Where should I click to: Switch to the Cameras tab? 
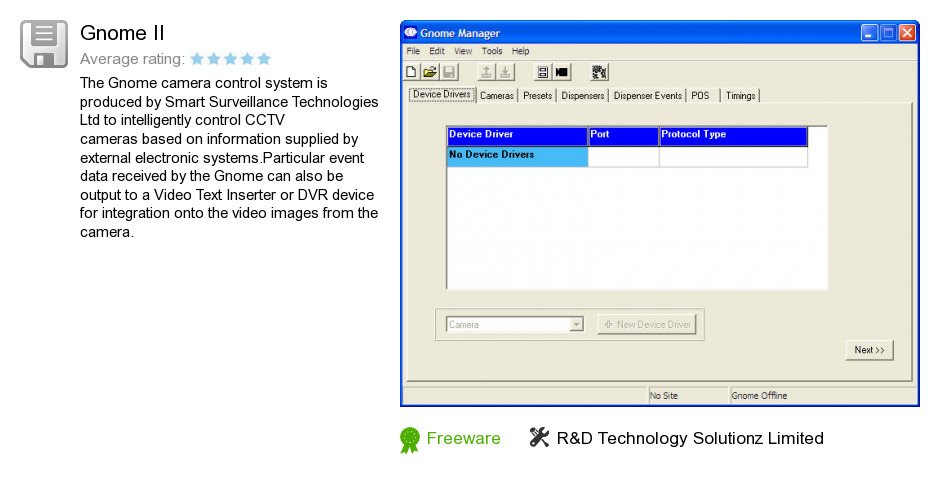click(497, 95)
